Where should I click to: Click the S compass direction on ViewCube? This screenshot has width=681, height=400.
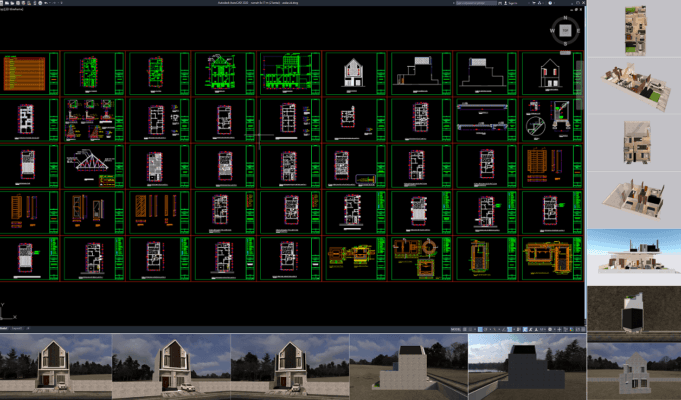point(565,43)
